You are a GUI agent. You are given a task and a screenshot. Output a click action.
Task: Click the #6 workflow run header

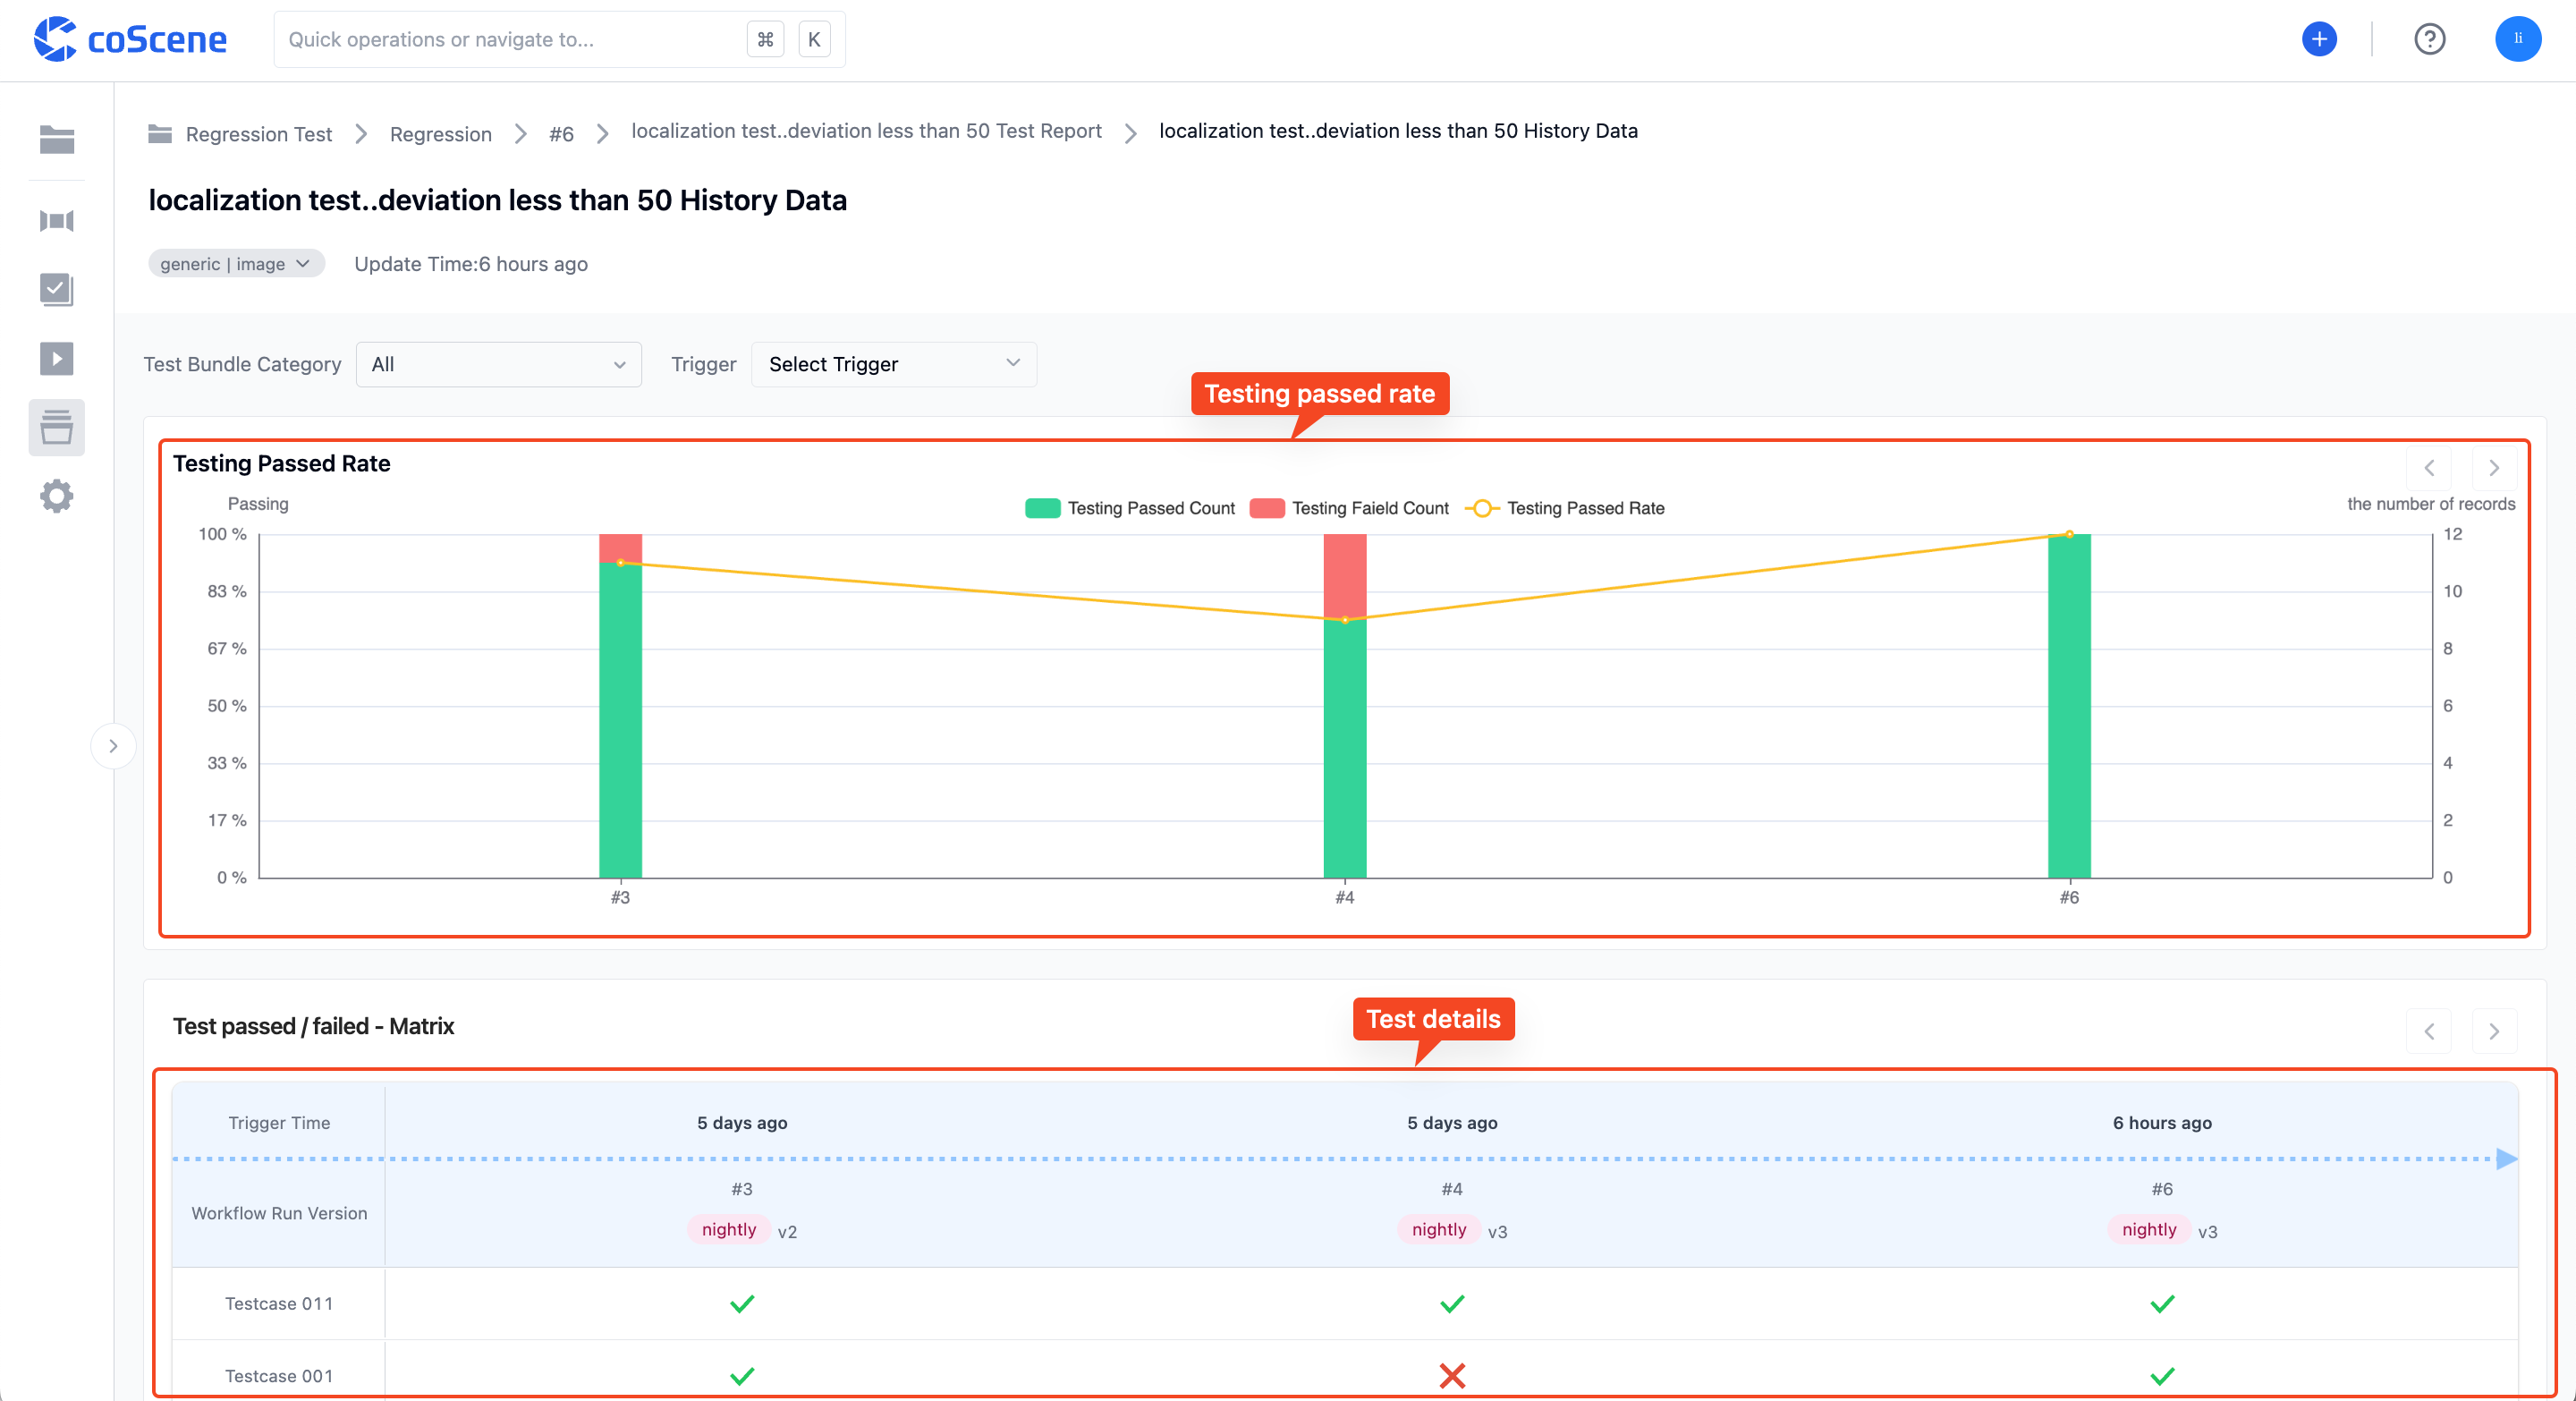2162,1189
